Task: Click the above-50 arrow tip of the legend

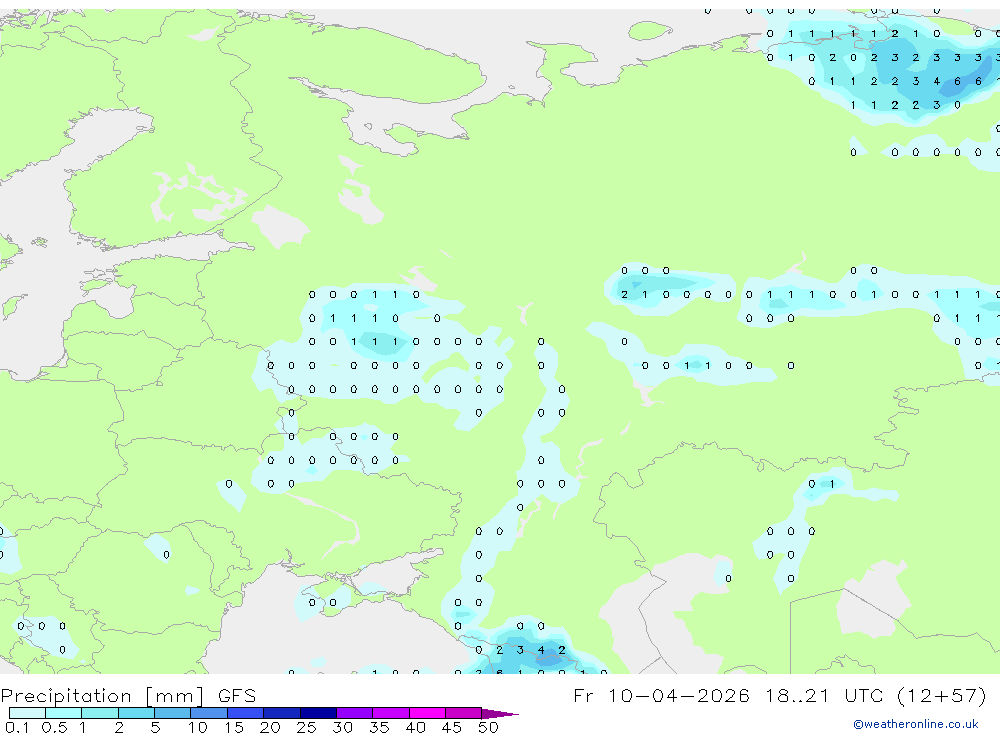Action: pyautogui.click(x=500, y=714)
